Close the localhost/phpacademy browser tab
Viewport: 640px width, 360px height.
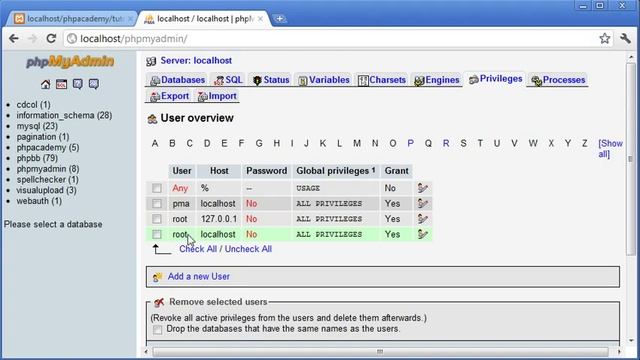(x=130, y=19)
